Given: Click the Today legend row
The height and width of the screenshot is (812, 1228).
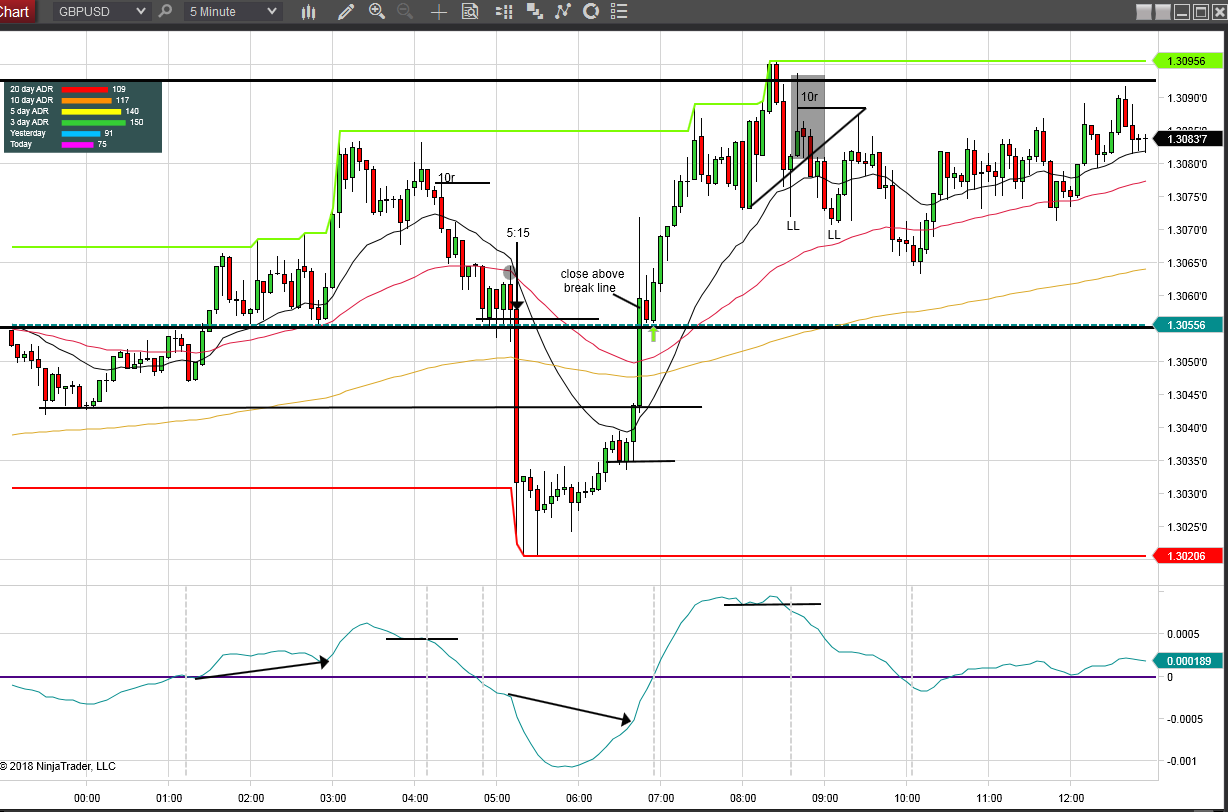Looking at the screenshot, I should [58, 144].
